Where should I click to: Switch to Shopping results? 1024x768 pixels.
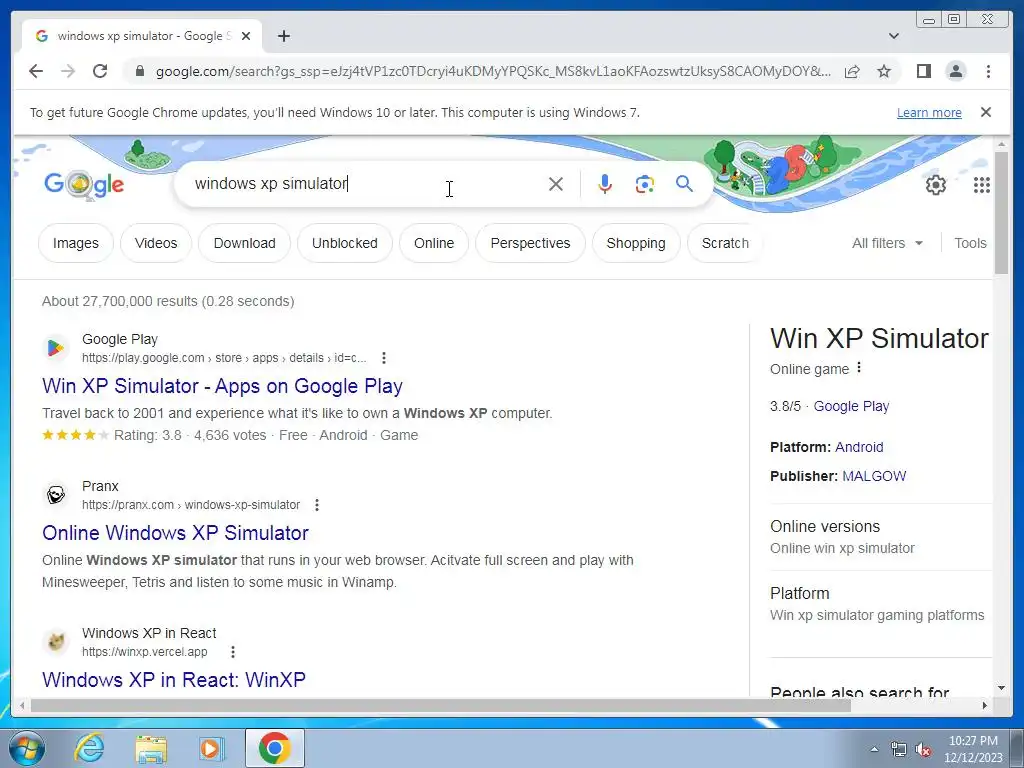coord(636,243)
